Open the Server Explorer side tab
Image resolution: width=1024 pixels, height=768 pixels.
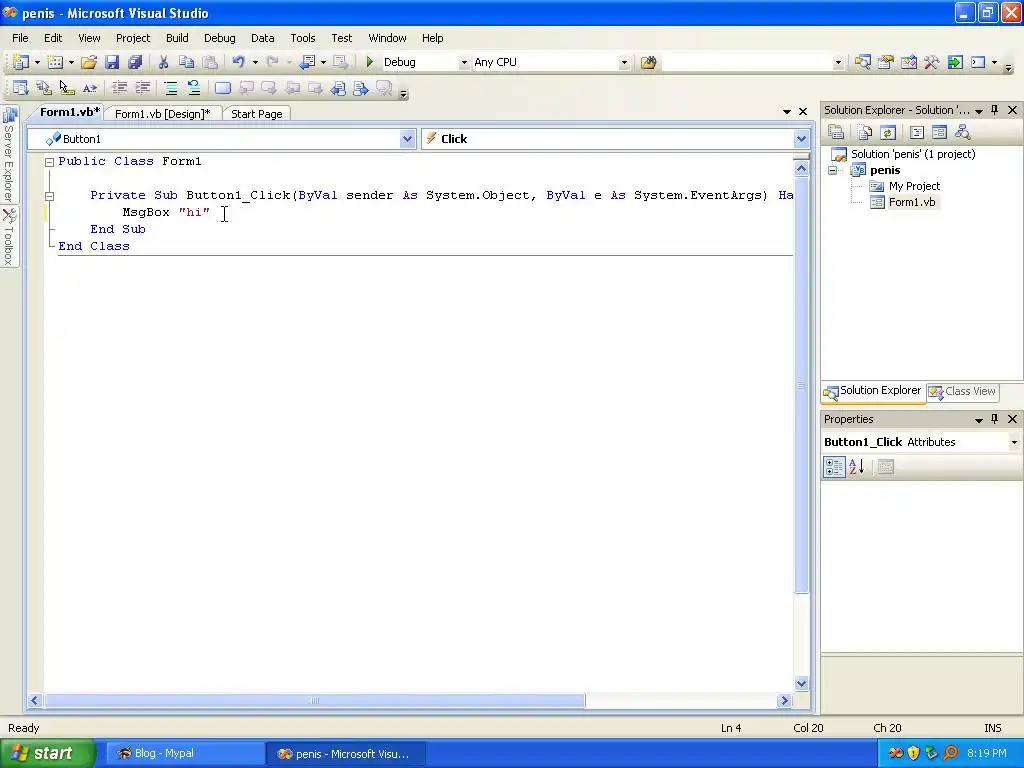(x=9, y=155)
